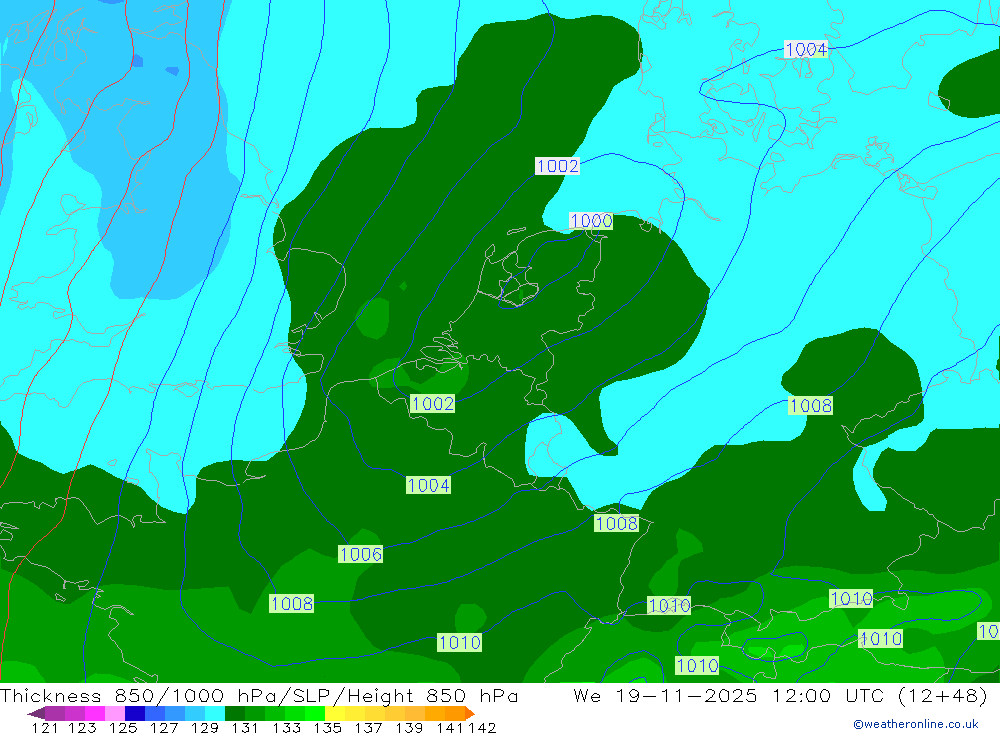Click the 1004 label with green background
Viewport: 1000px width, 733px height.
click(429, 485)
